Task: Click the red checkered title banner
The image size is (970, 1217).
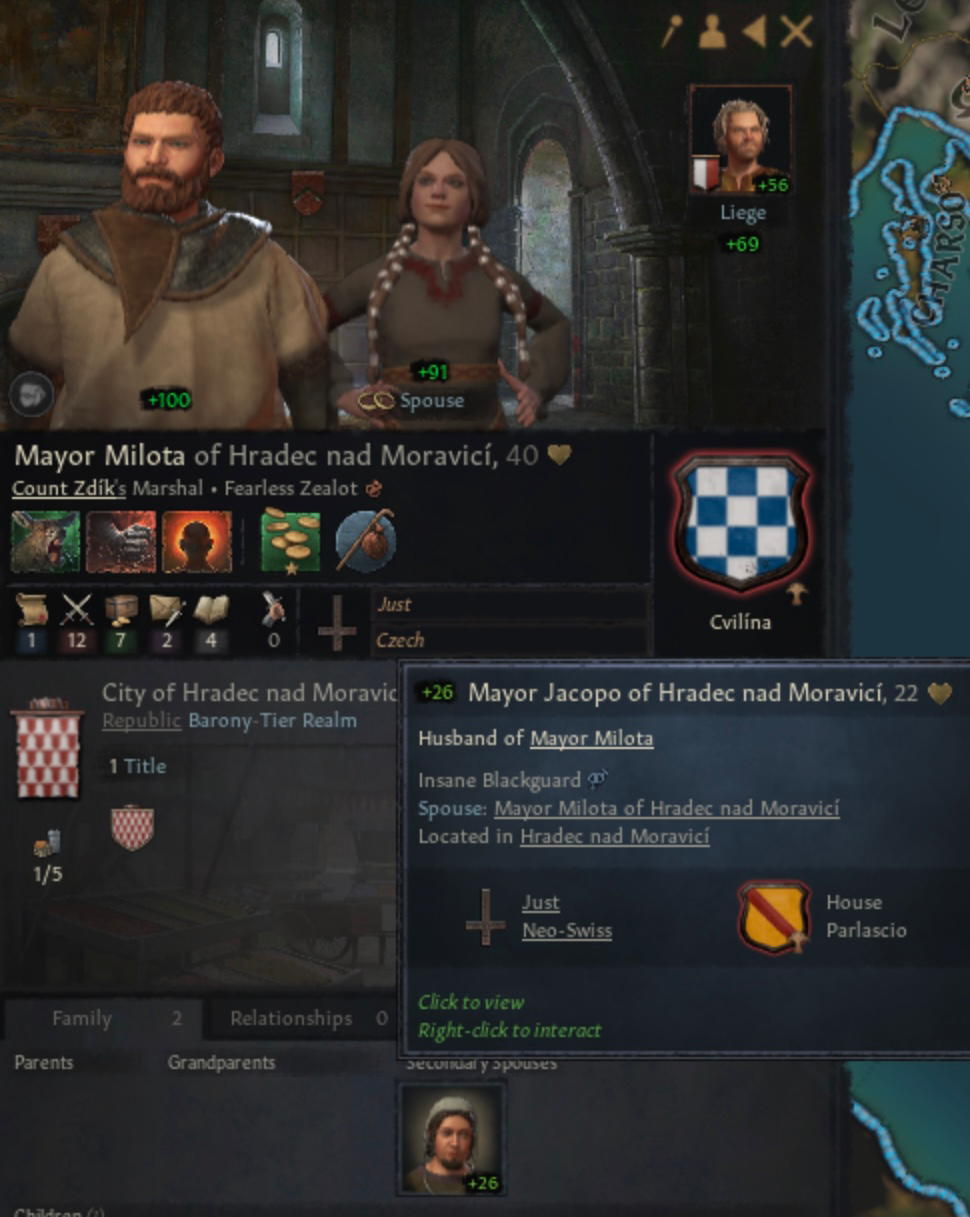Action: pyautogui.click(x=46, y=750)
